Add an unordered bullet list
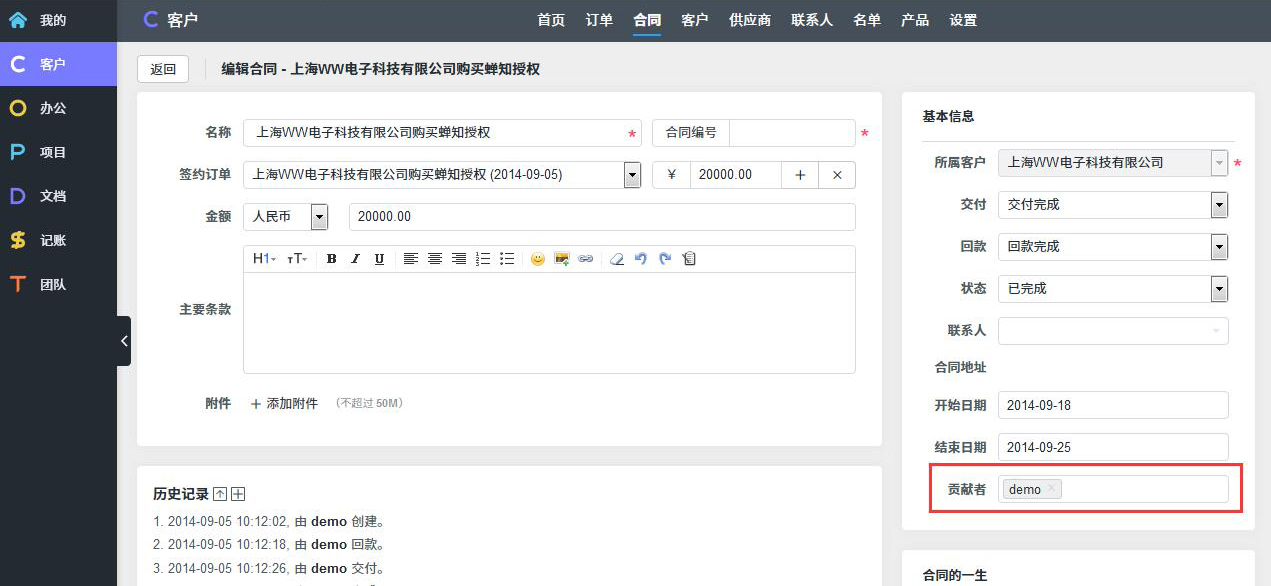Image resolution: width=1271 pixels, height=586 pixels. point(507,259)
